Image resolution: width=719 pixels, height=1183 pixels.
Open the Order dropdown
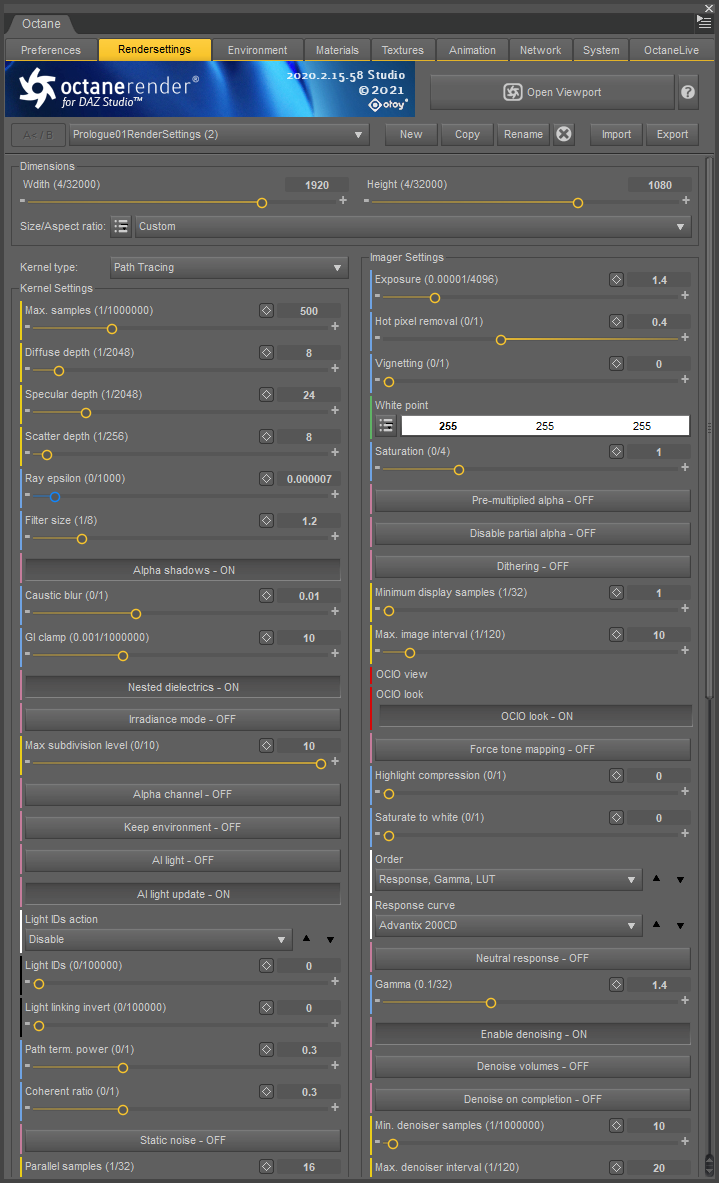509,880
